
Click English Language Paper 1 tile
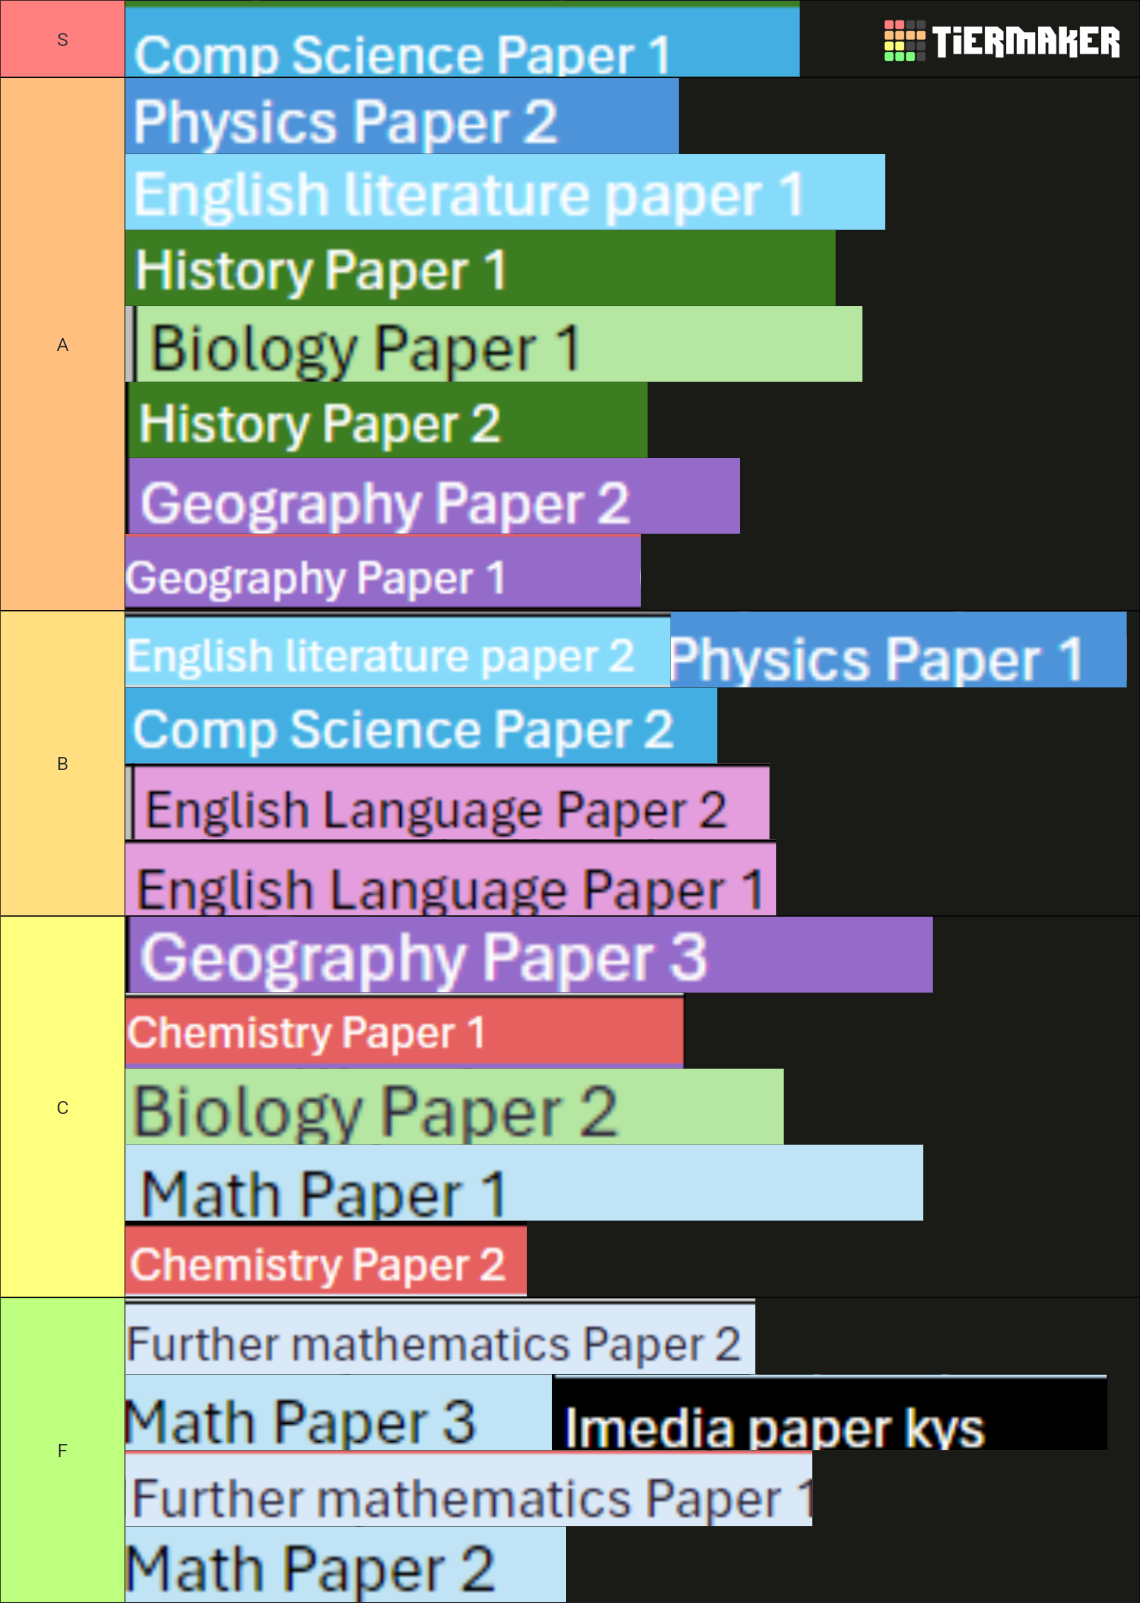point(451,879)
